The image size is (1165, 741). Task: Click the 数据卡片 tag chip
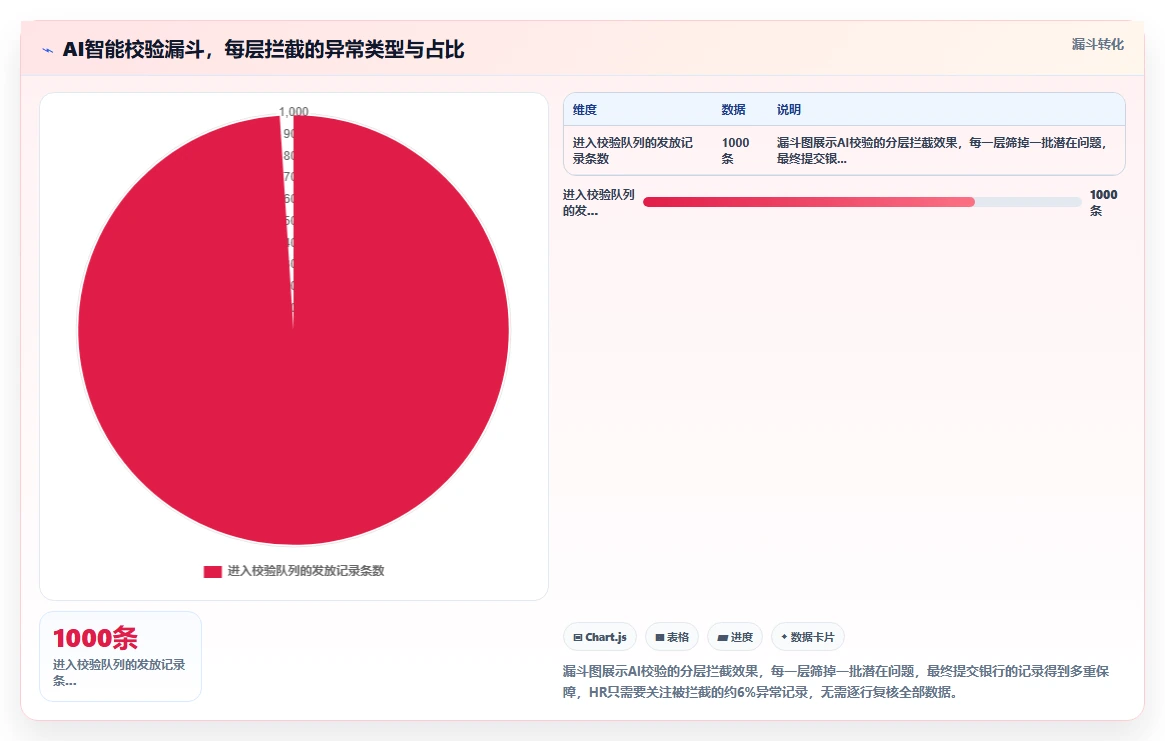[808, 637]
